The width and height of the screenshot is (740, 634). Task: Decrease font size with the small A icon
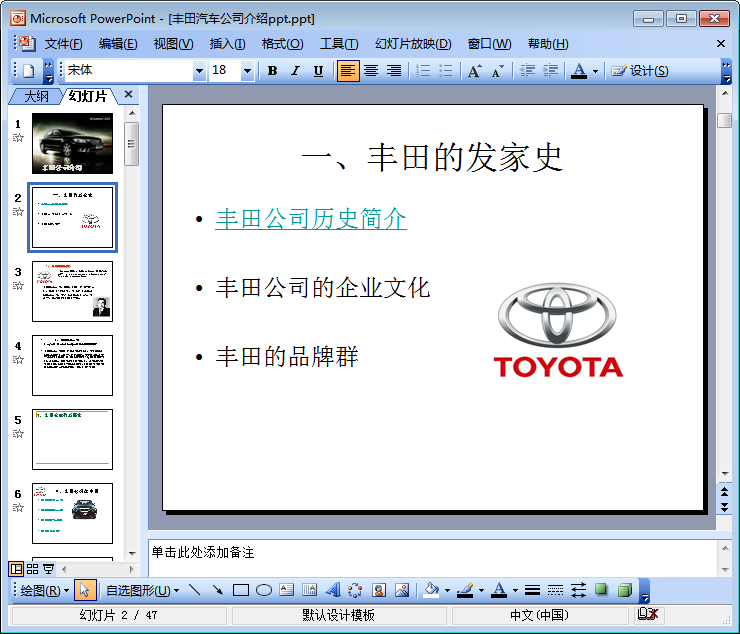pos(497,71)
